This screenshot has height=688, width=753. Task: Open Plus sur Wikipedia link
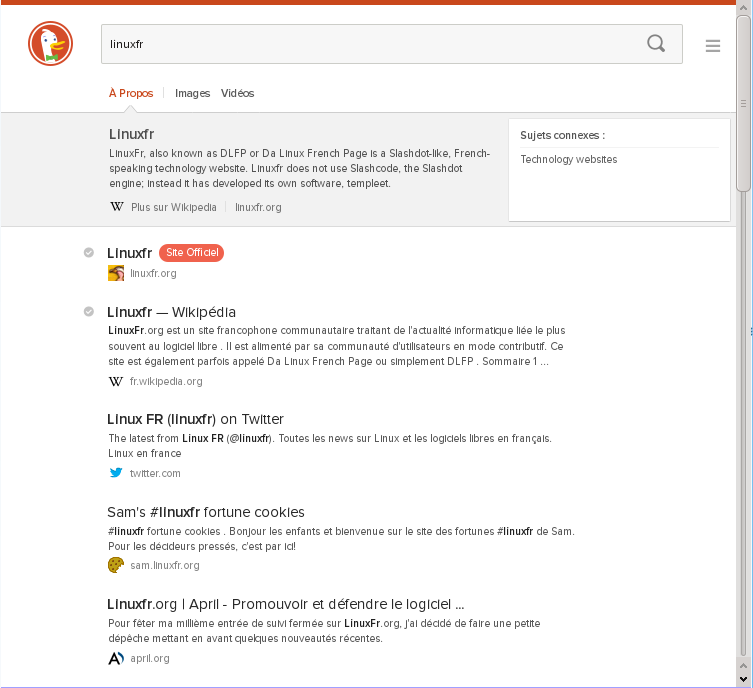point(173,207)
